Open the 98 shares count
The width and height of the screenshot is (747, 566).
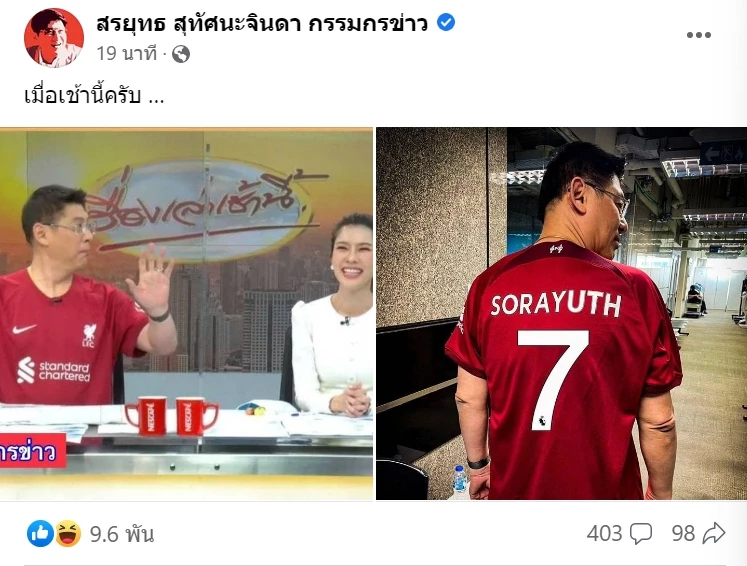[x=683, y=534]
